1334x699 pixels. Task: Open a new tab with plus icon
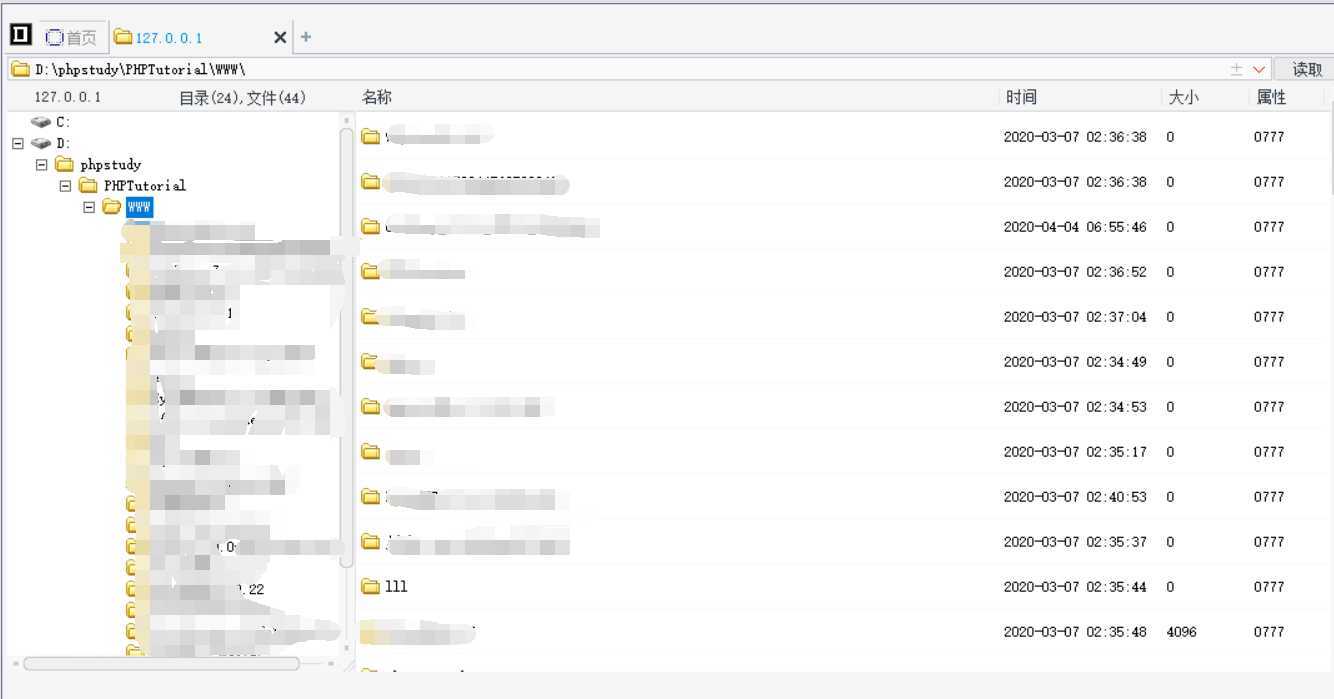306,37
